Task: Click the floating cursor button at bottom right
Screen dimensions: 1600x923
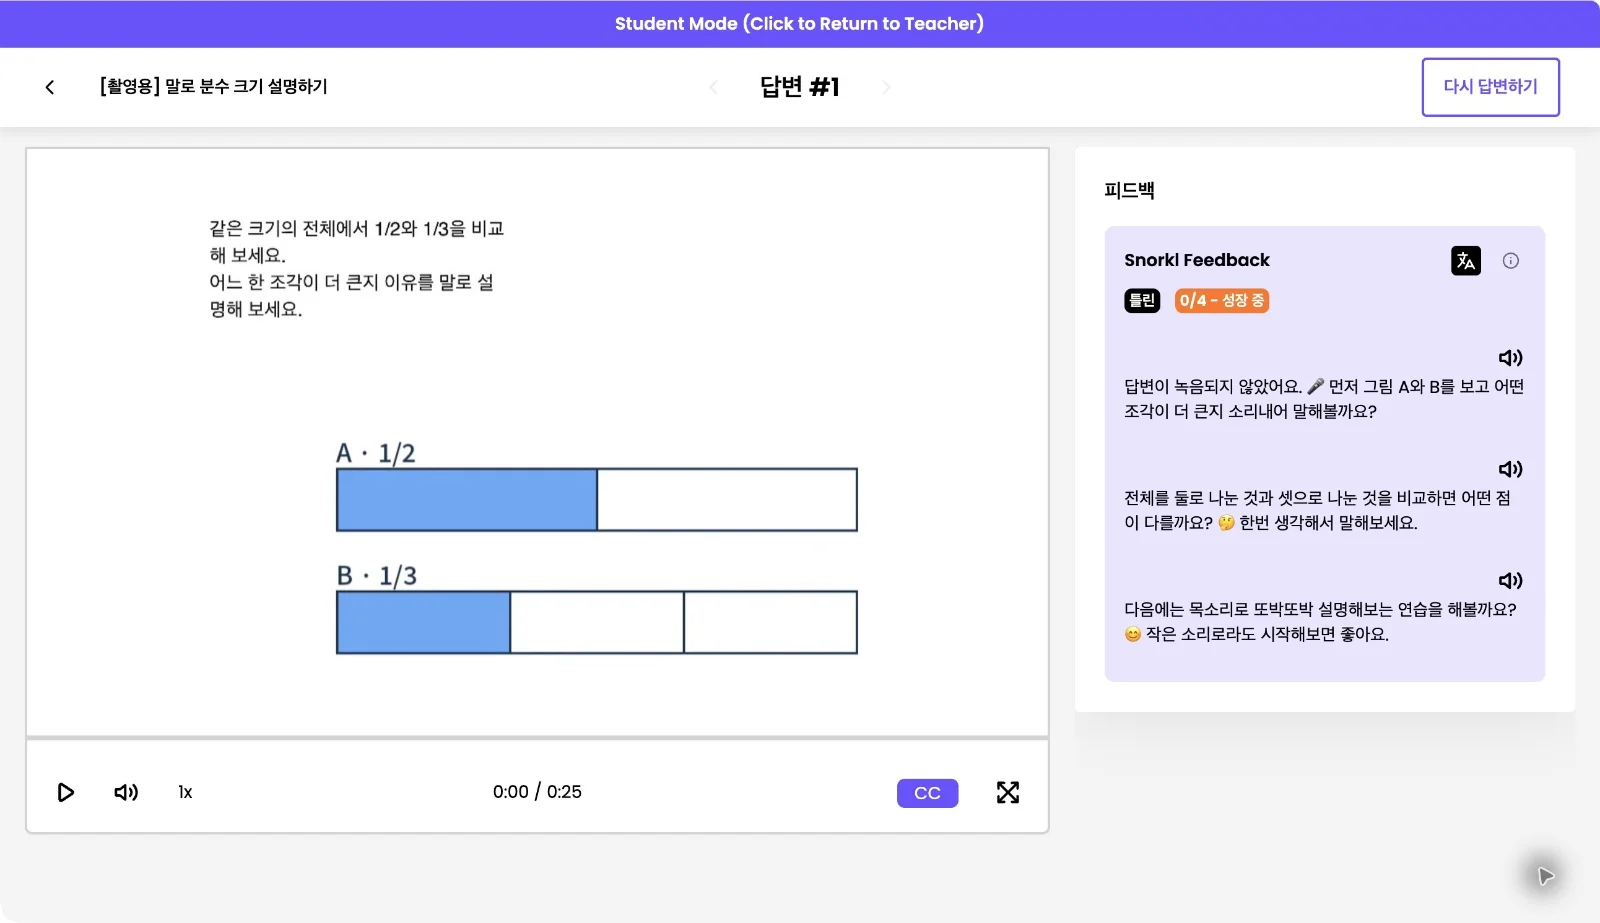Action: tap(1546, 876)
